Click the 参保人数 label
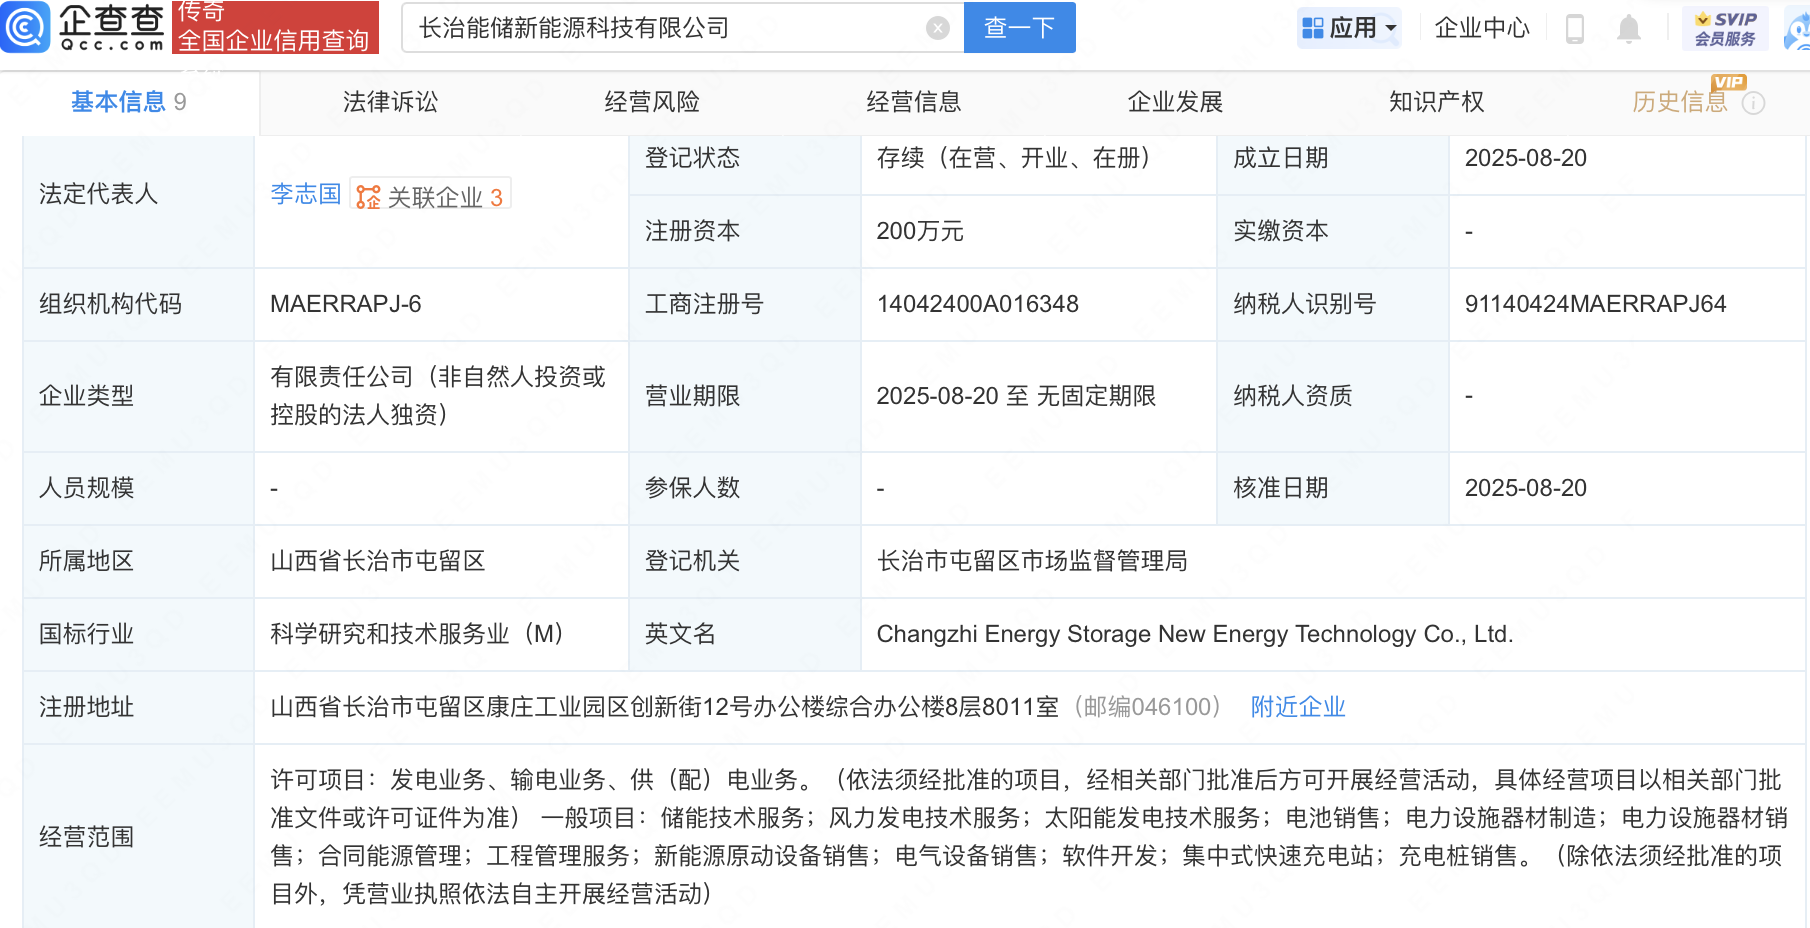 (692, 488)
